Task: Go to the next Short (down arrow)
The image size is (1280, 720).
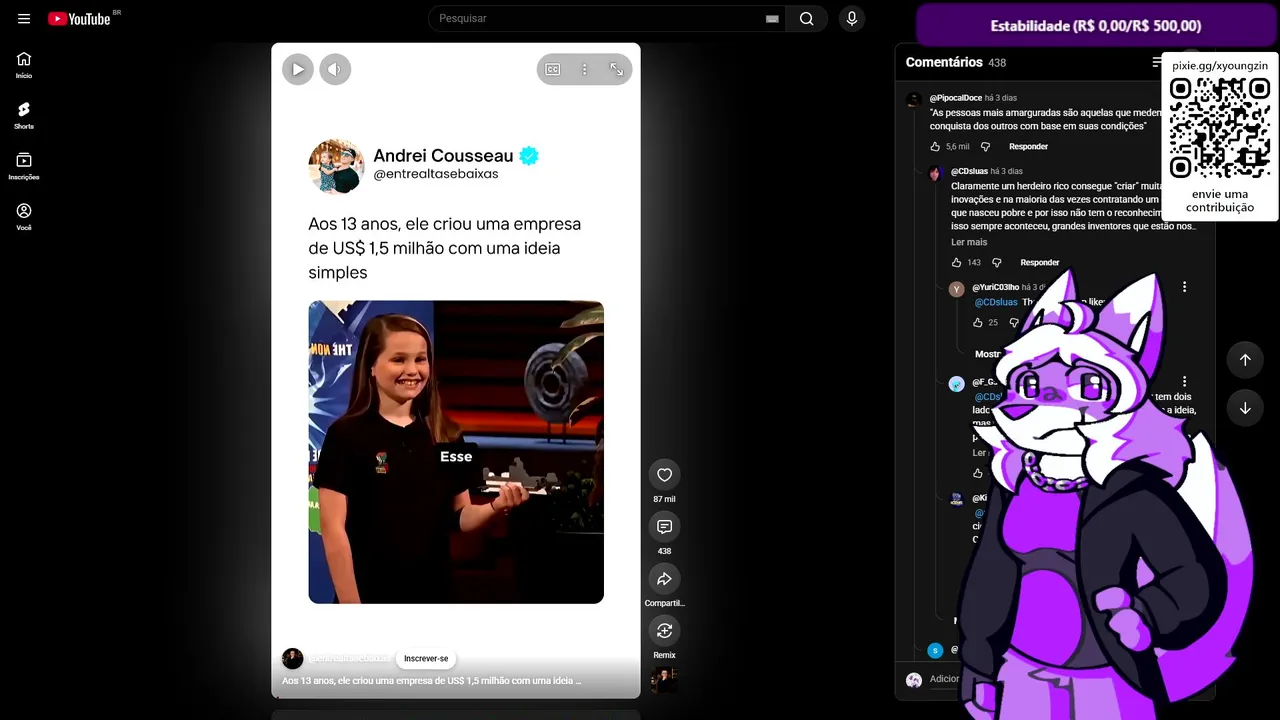Action: 1245,408
